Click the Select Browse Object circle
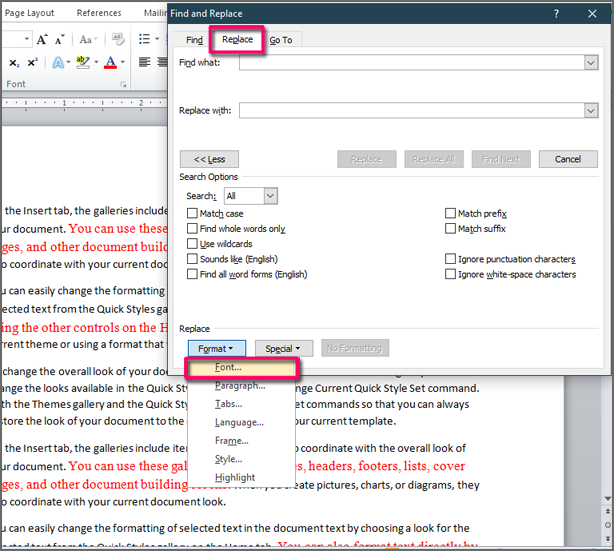The width and height of the screenshot is (614, 551). (x=608, y=525)
